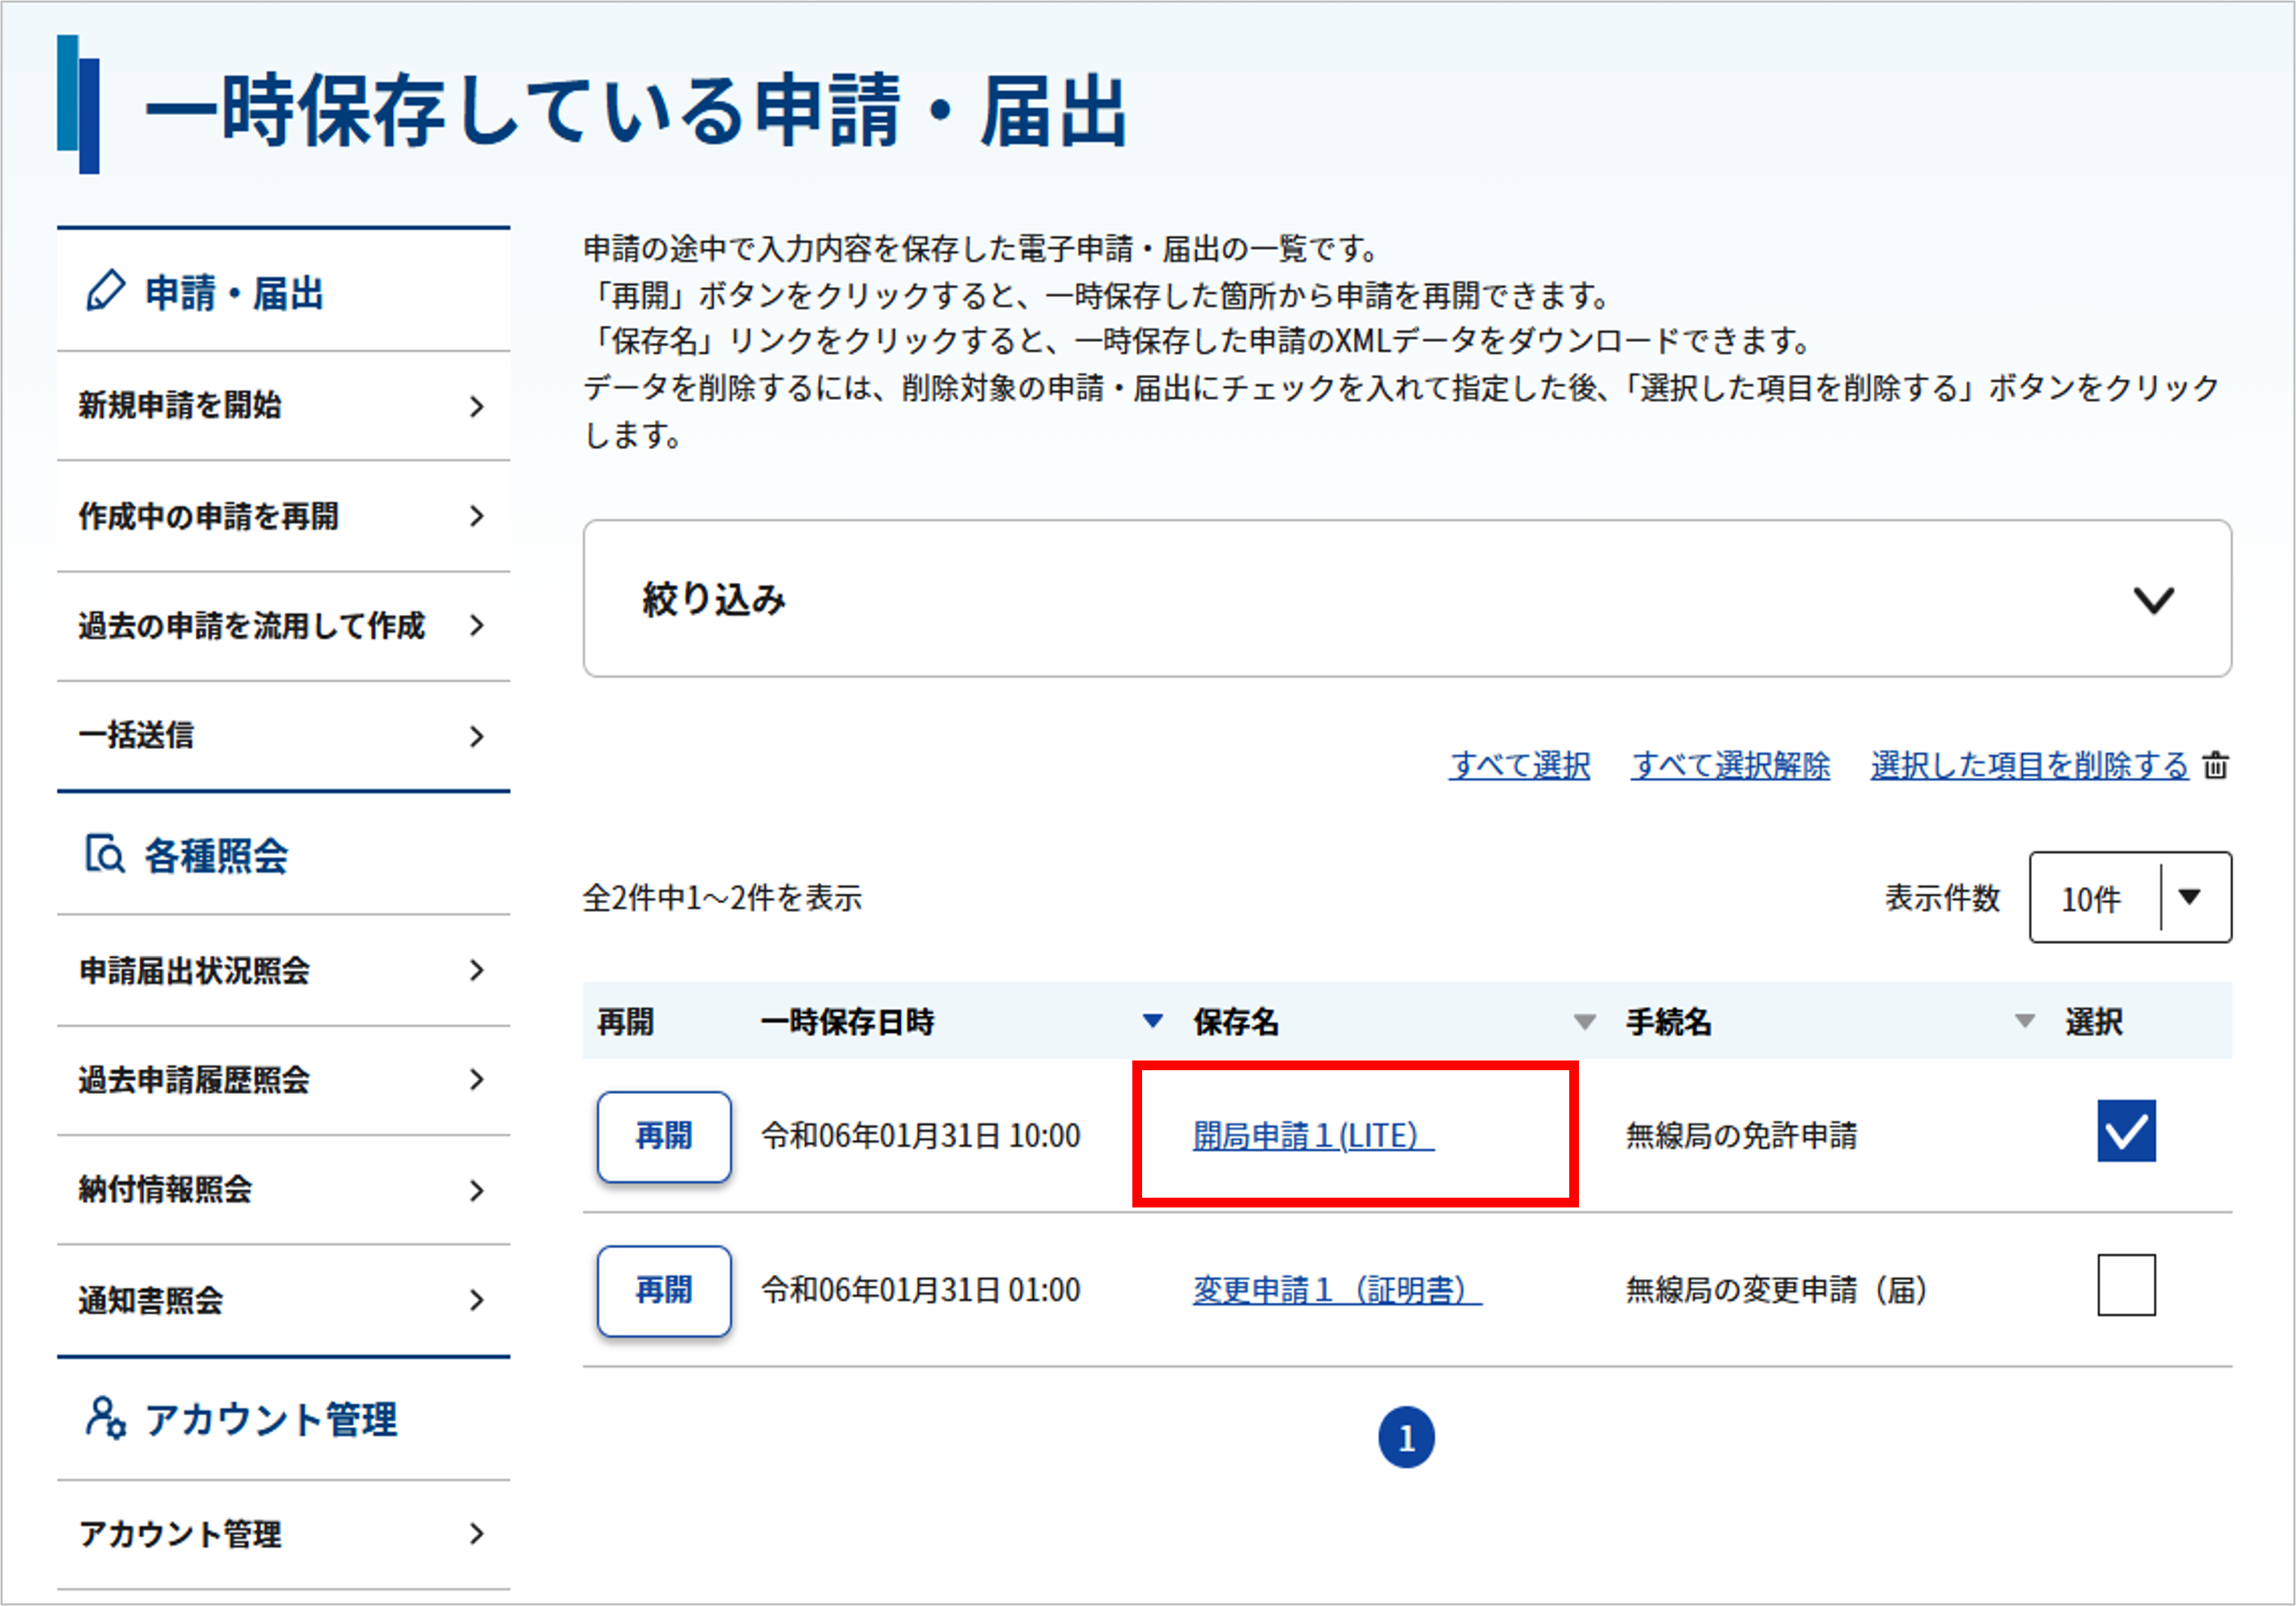Open 過去の申請を流用して作成 menu item
2296x1606 pixels.
click(x=283, y=626)
